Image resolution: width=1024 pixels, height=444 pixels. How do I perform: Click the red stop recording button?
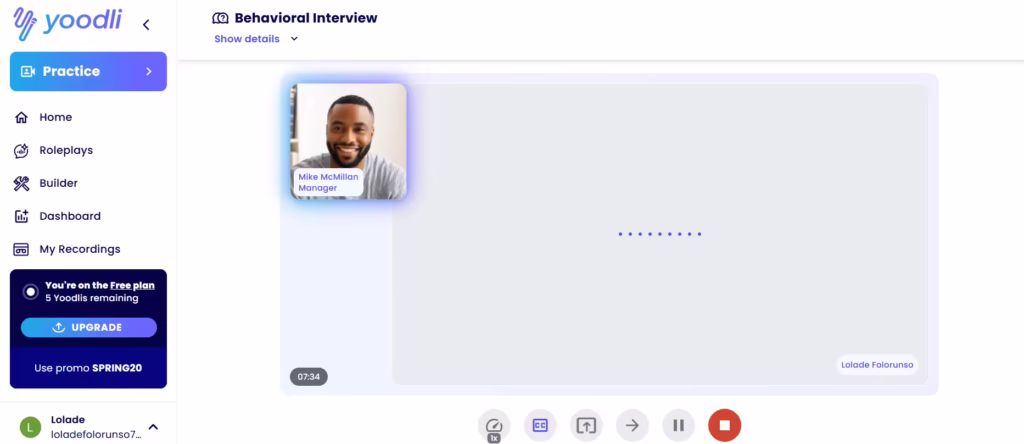[724, 426]
